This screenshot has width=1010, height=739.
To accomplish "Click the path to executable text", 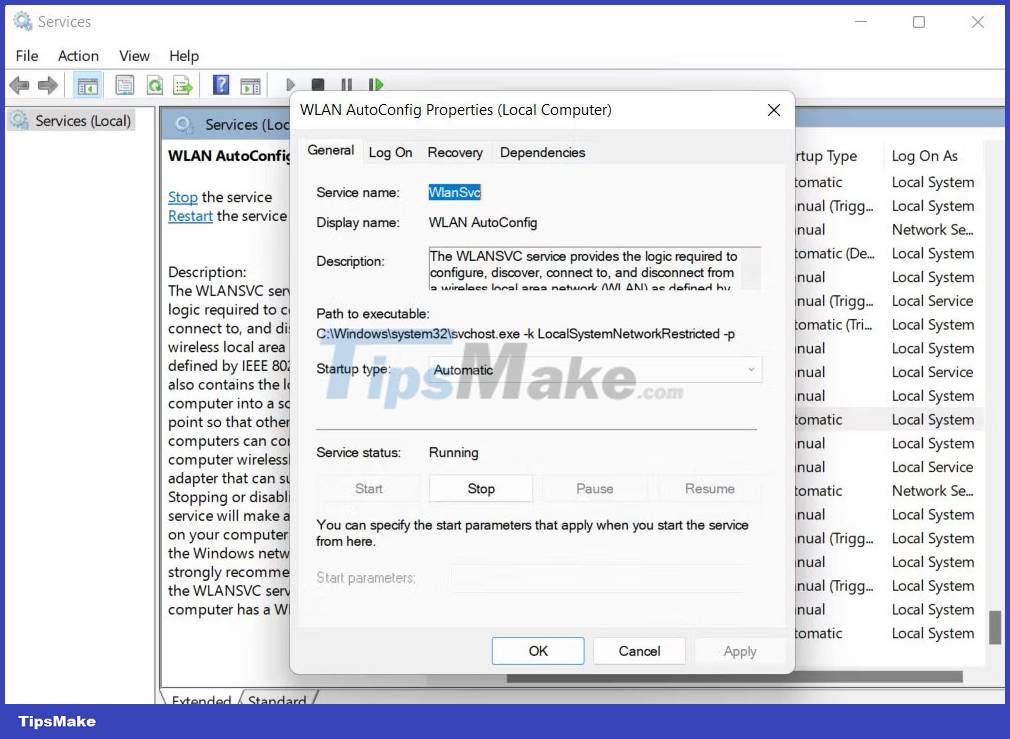I will tap(526, 334).
